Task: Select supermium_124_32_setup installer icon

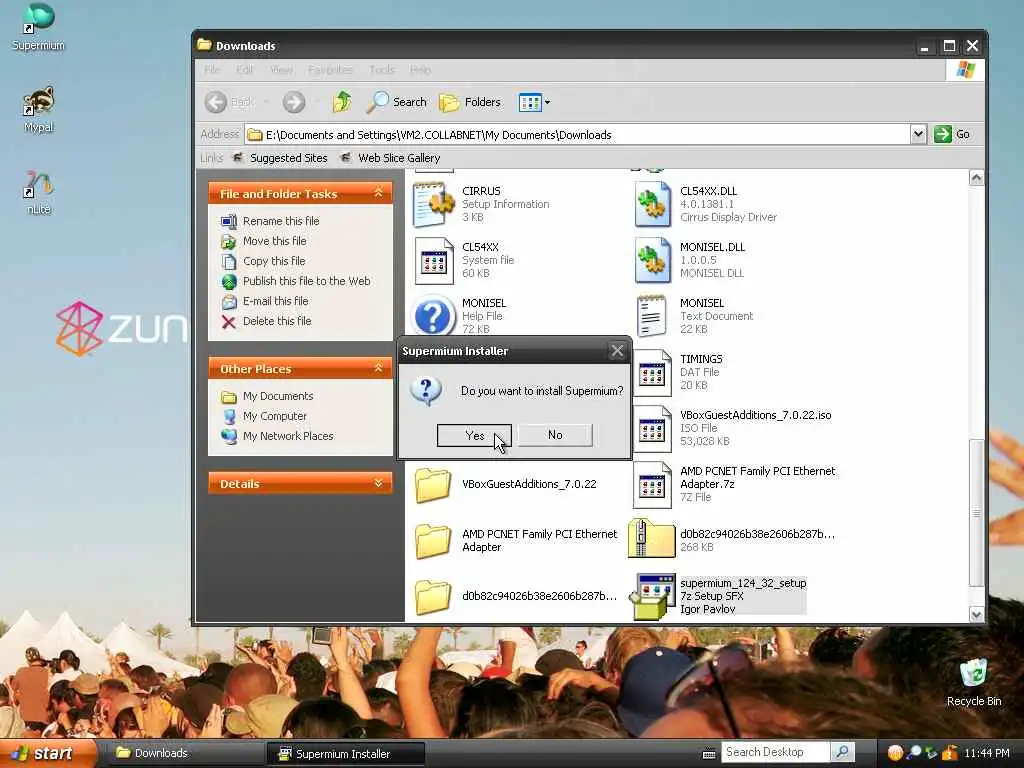Action: tap(651, 596)
